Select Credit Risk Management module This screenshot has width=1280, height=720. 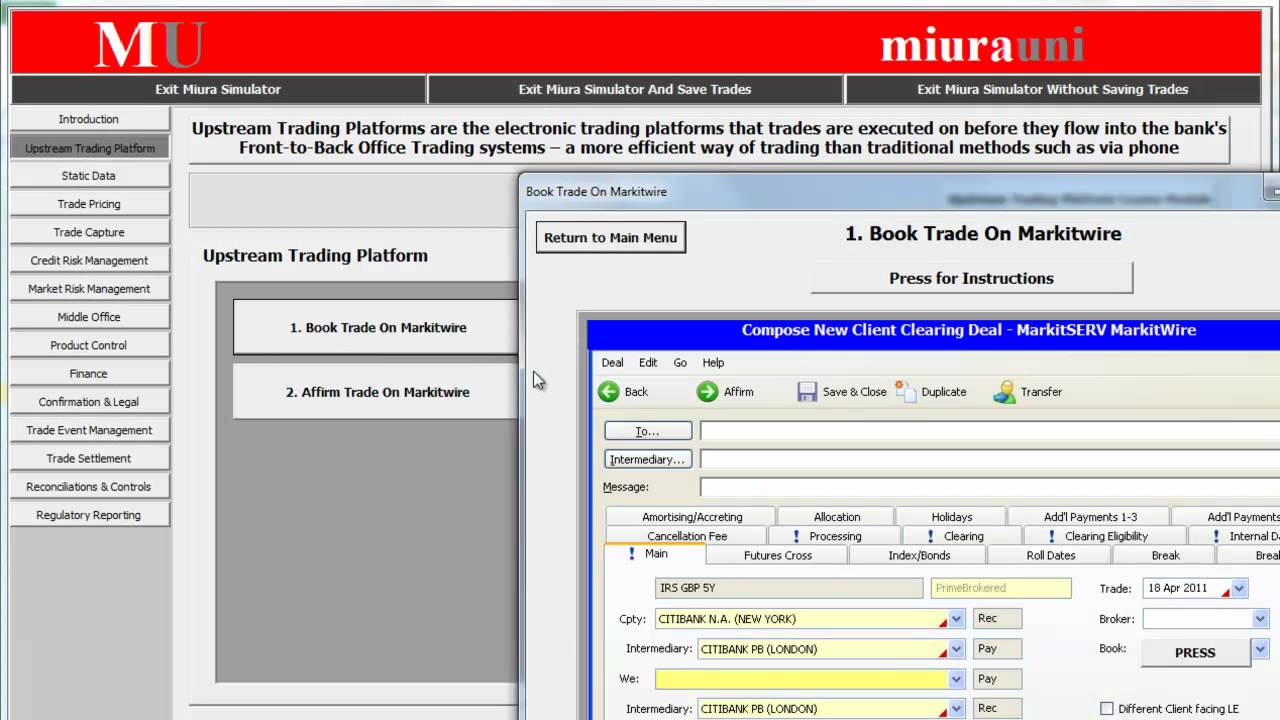[x=89, y=260]
